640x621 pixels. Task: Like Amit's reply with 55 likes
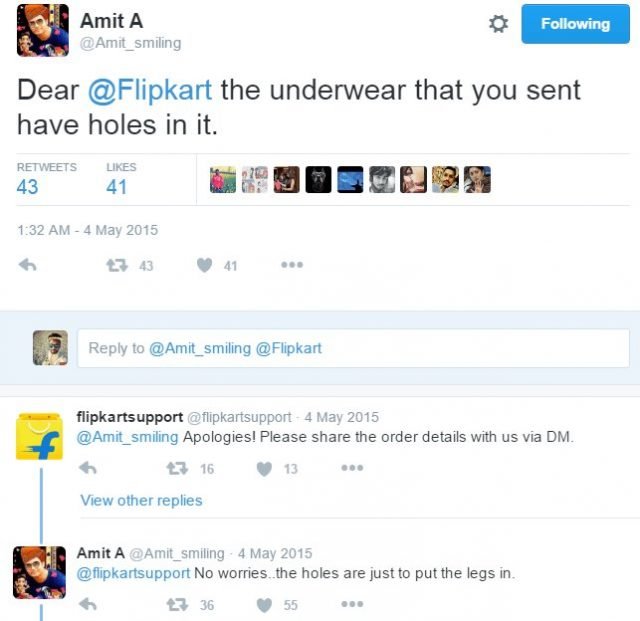tap(264, 605)
